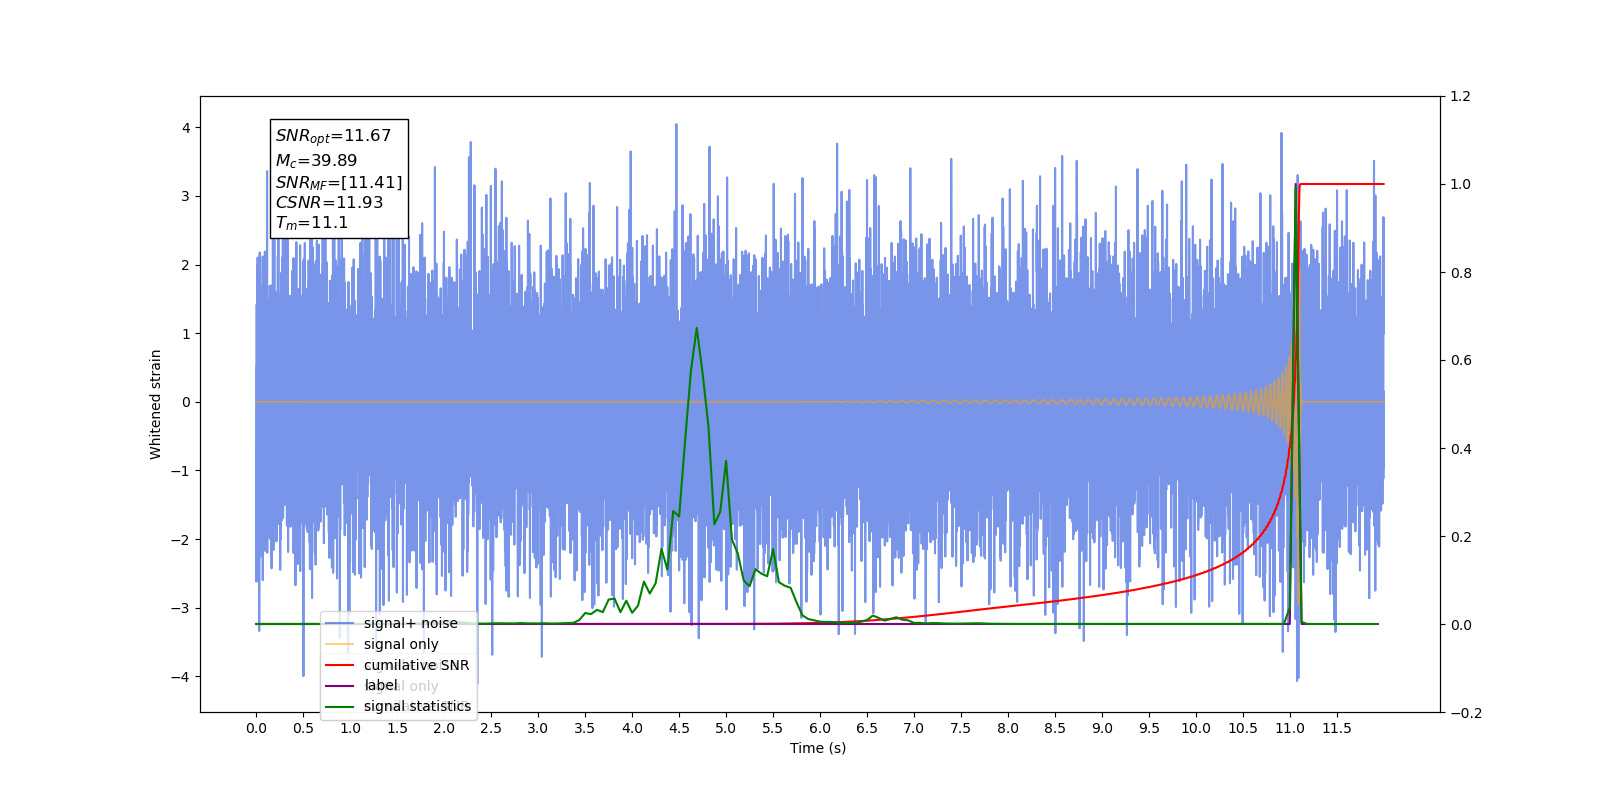Click the 'Time (s)' x-axis label
Viewport: 1600px width, 800px height.
tap(818, 748)
